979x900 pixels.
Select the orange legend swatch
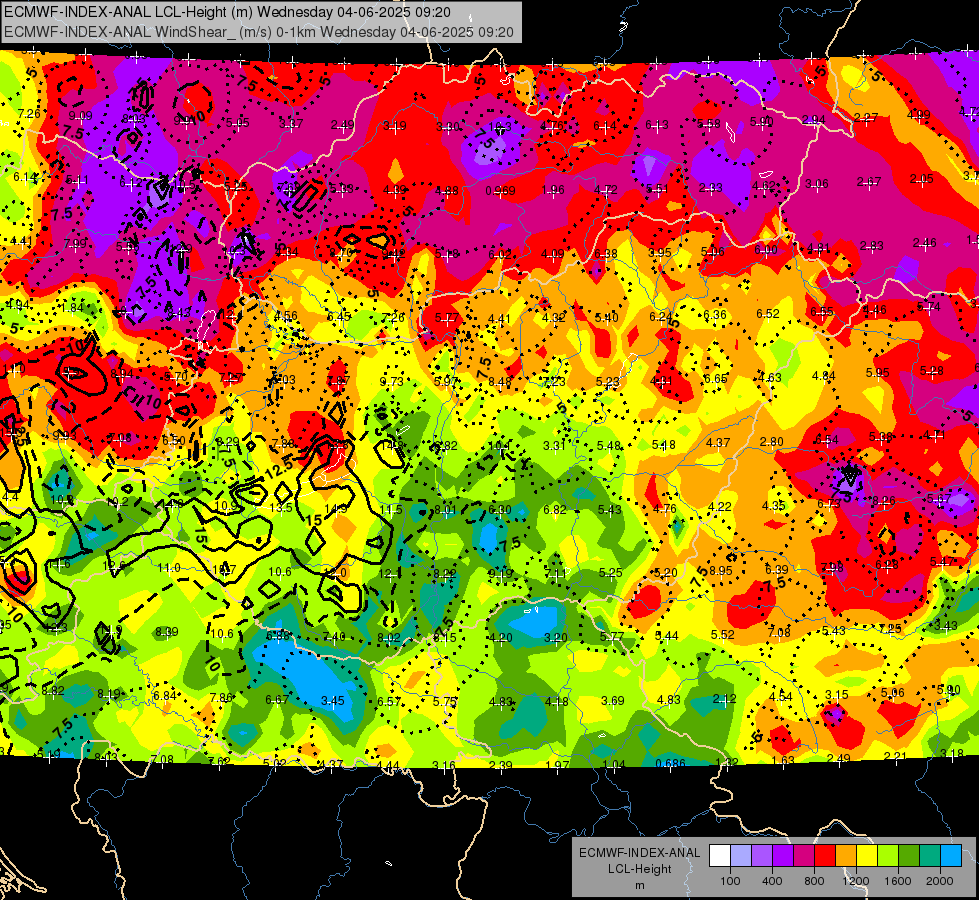click(x=846, y=856)
